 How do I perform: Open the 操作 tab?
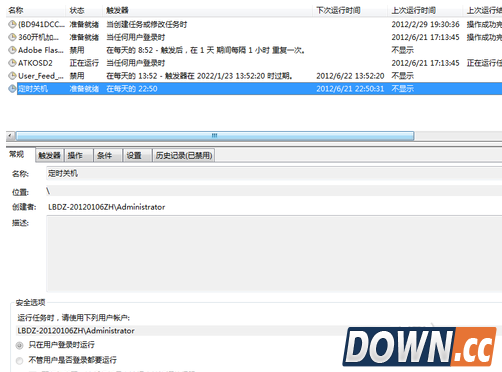click(x=78, y=156)
